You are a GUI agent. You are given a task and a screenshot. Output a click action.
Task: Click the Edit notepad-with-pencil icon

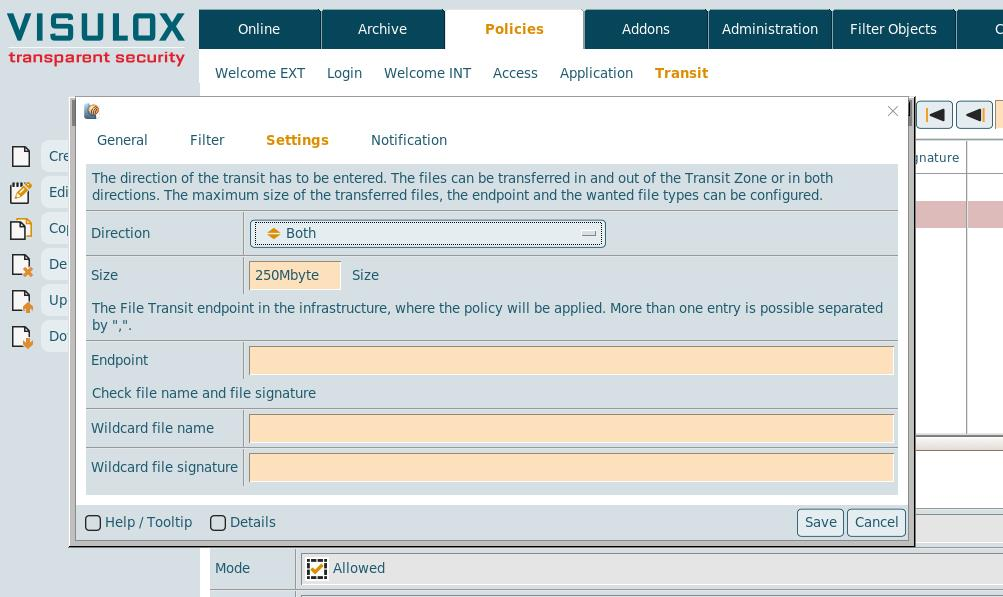pos(21,192)
